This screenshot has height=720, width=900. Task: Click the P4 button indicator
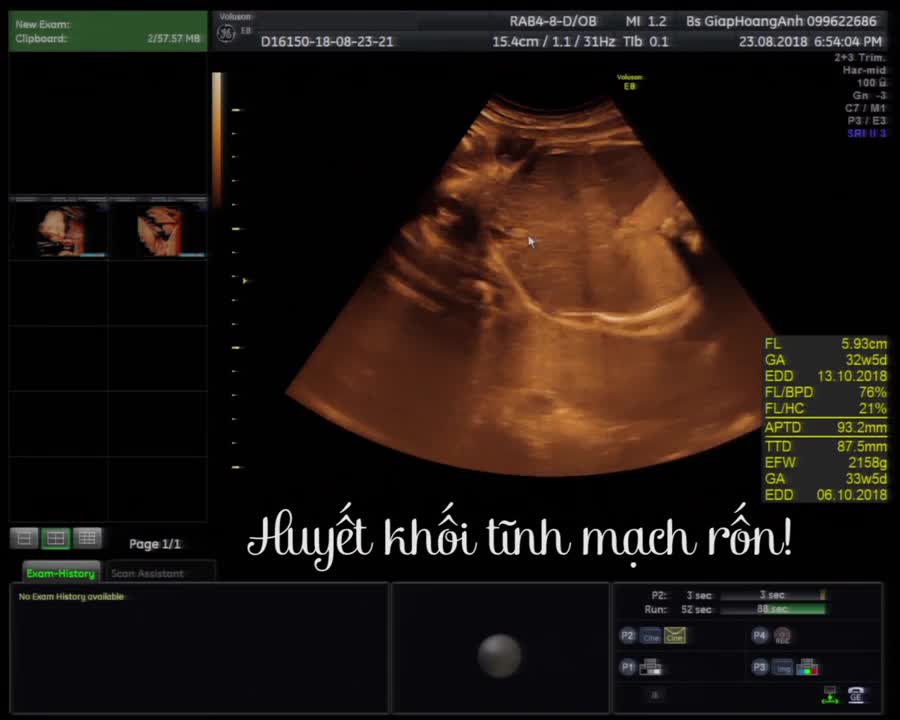[x=759, y=635]
